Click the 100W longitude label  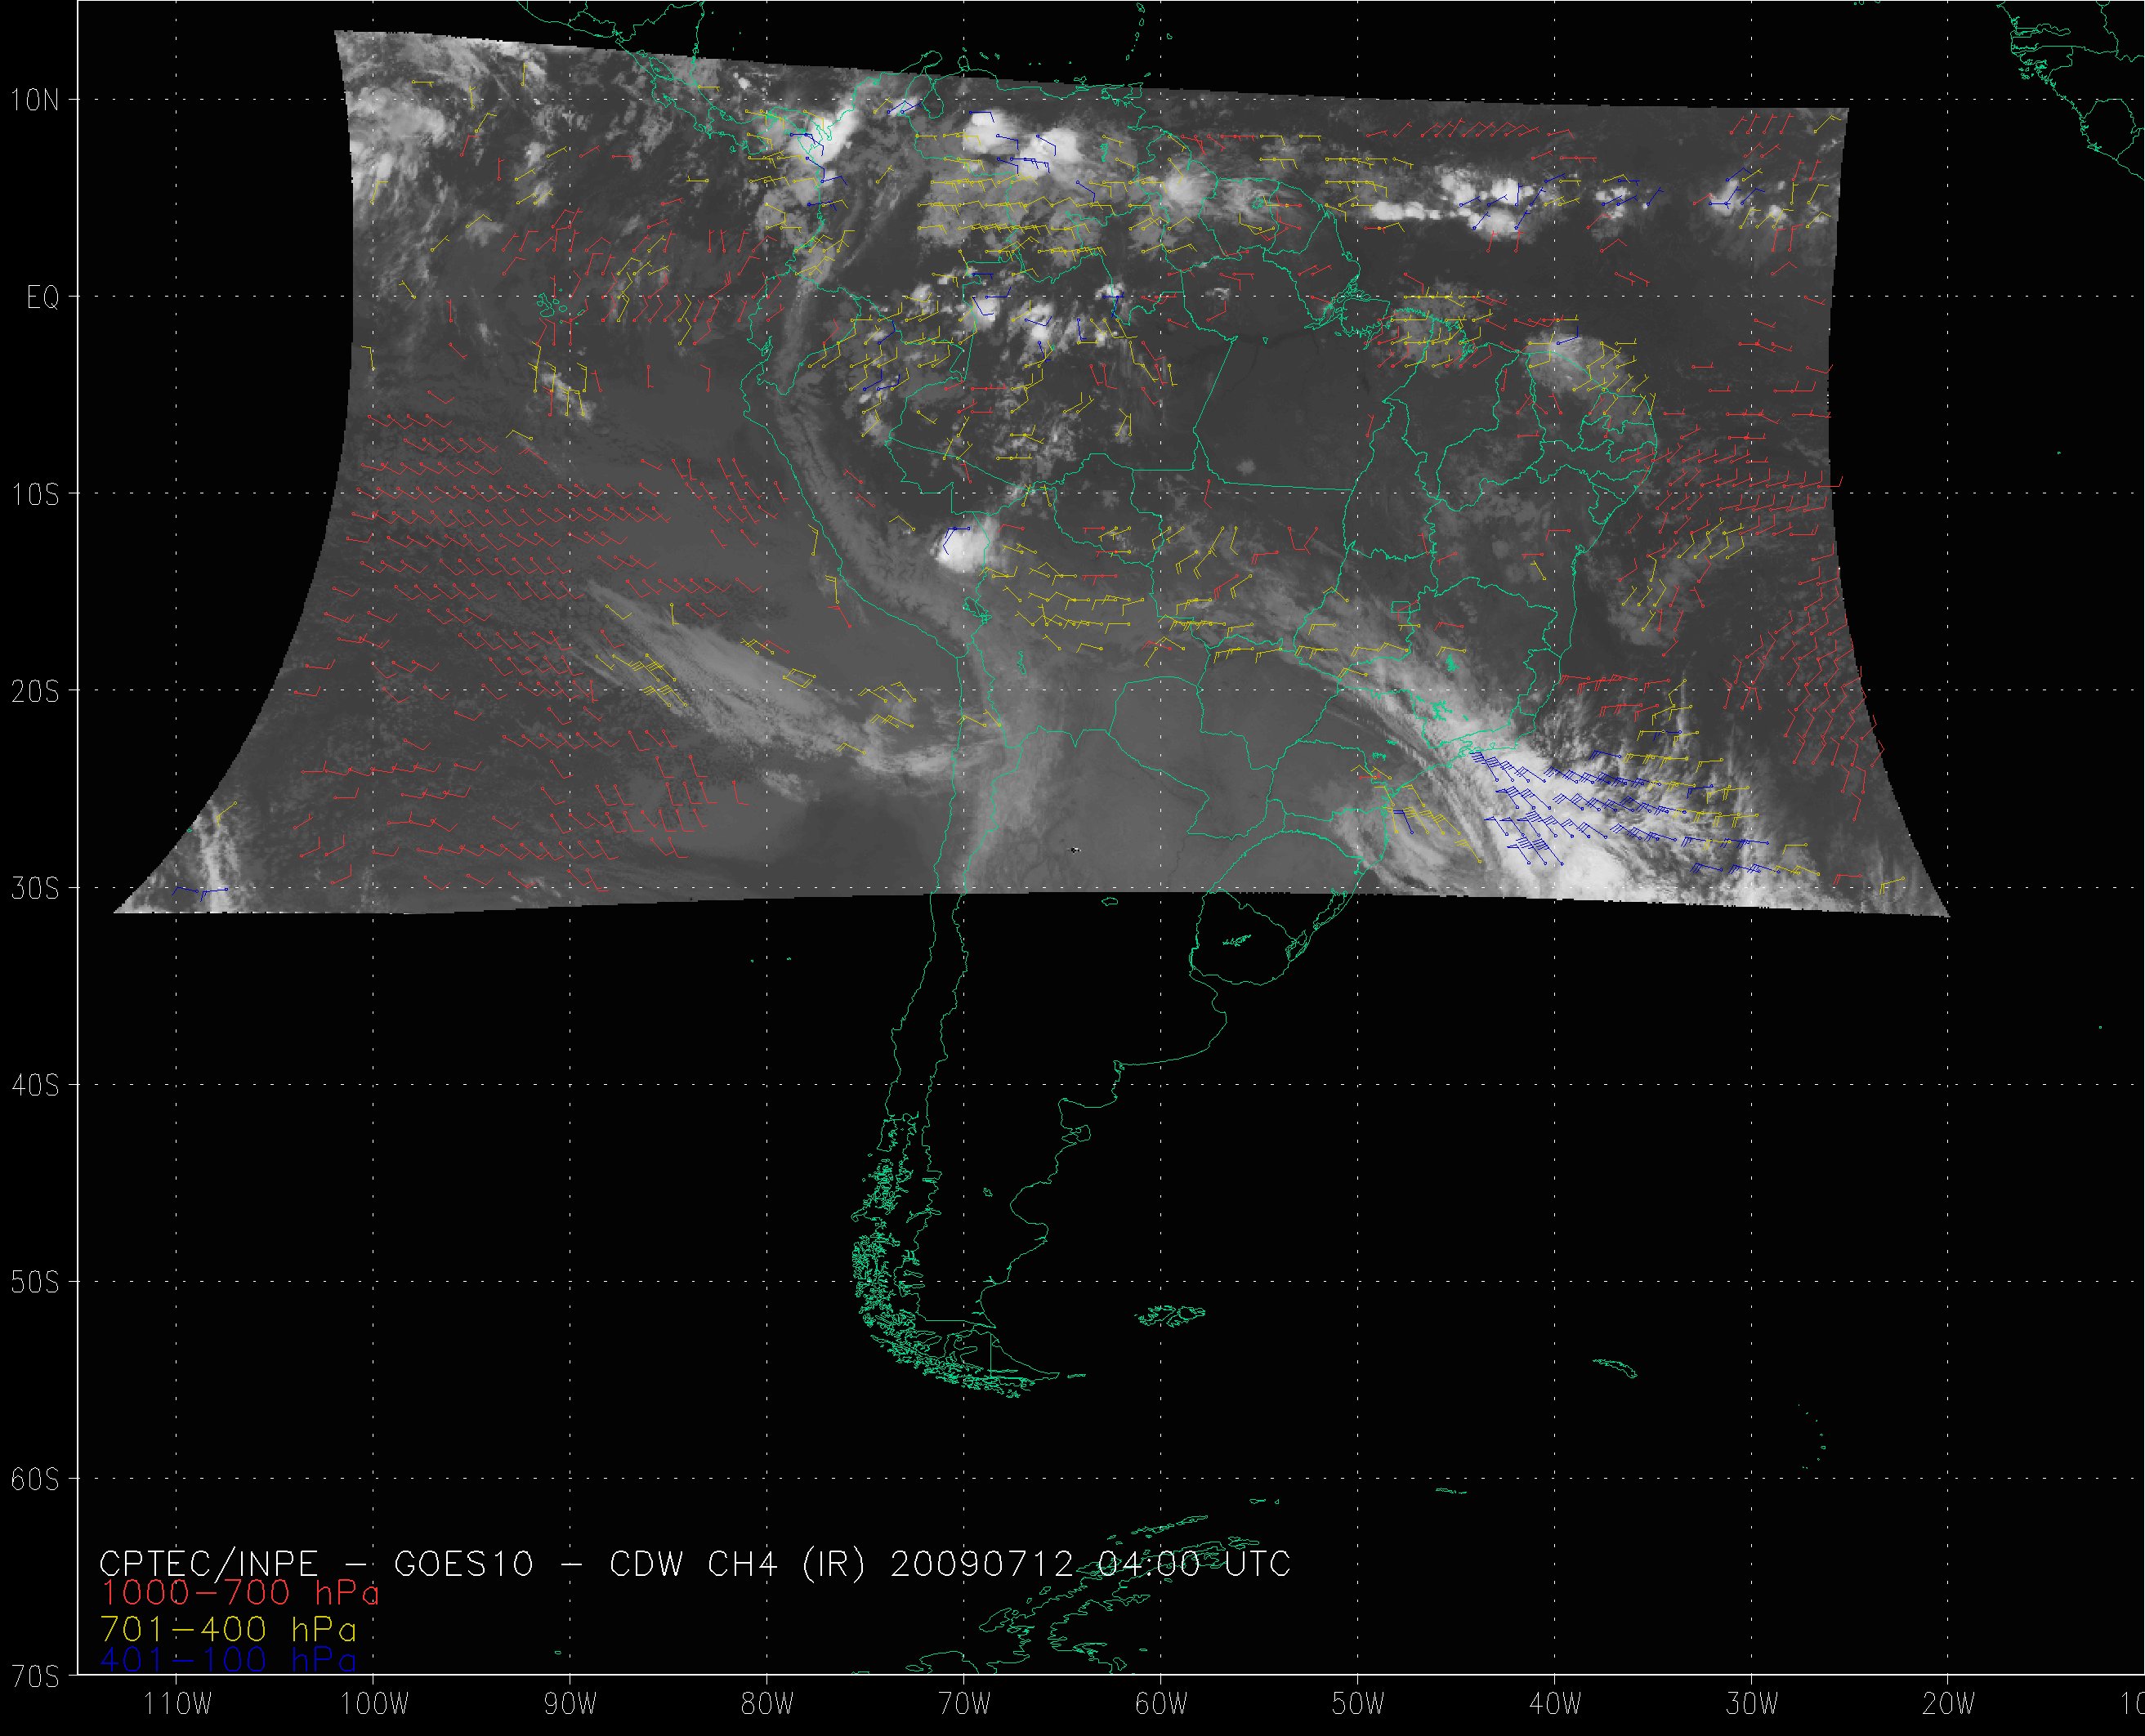pyautogui.click(x=374, y=1704)
